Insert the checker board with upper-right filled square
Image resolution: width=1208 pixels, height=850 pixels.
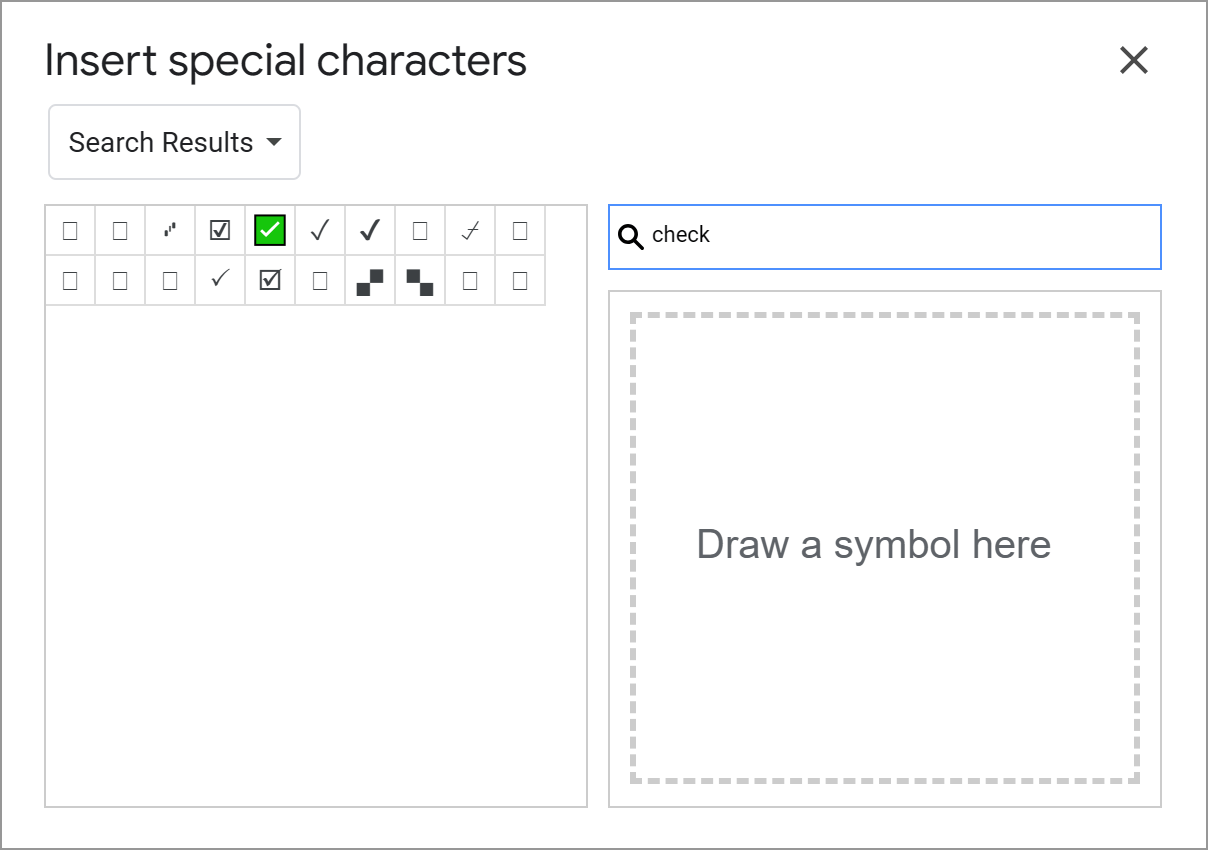point(370,281)
